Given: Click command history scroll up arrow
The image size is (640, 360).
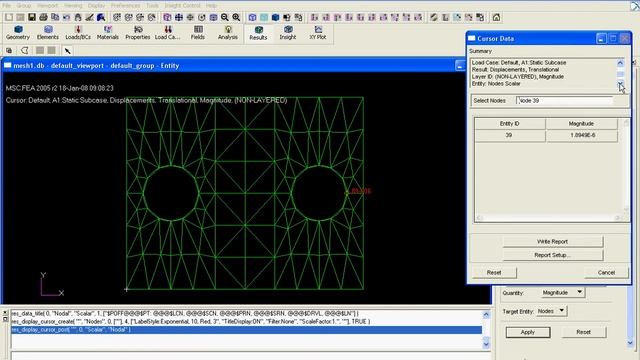Looking at the screenshot, I should tap(486, 314).
